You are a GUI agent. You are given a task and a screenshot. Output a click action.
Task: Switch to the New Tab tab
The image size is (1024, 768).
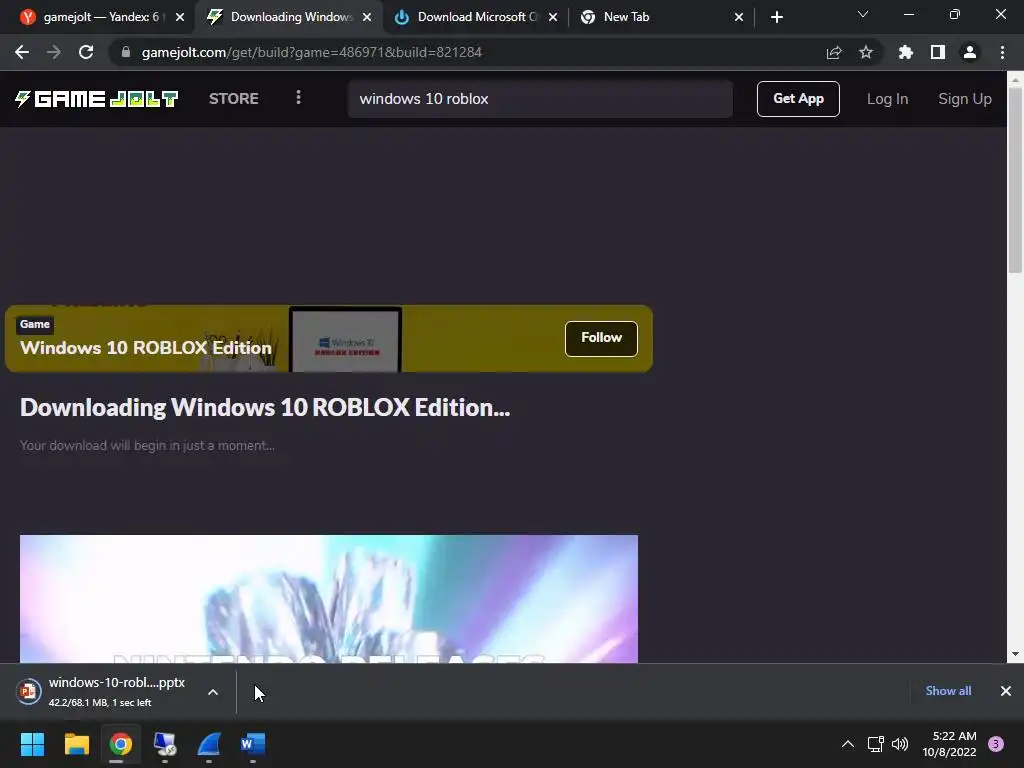coord(660,17)
